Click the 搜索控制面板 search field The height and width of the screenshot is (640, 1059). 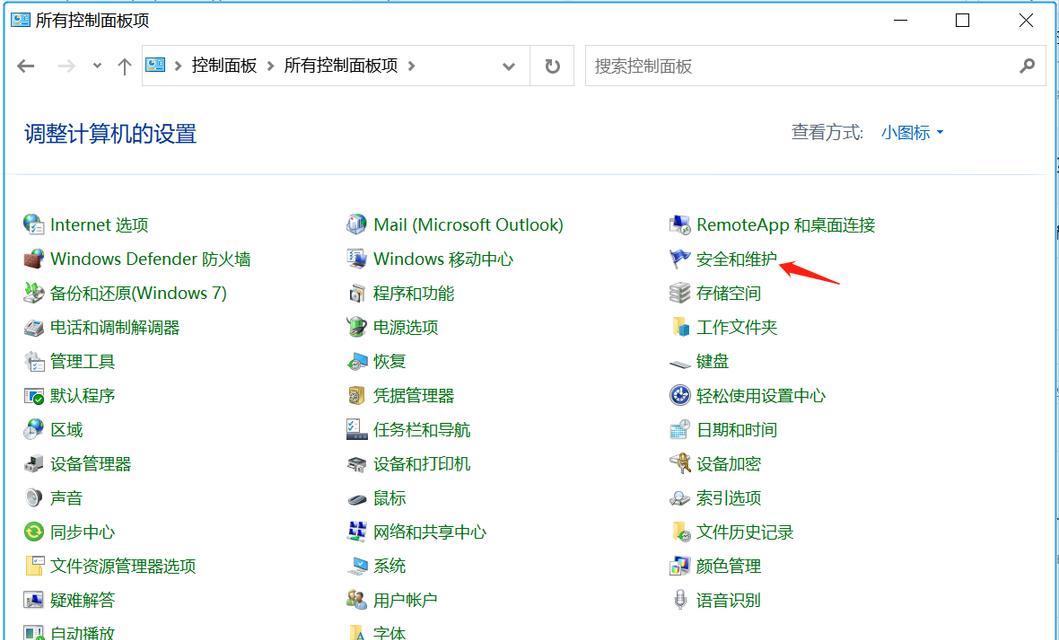[815, 65]
